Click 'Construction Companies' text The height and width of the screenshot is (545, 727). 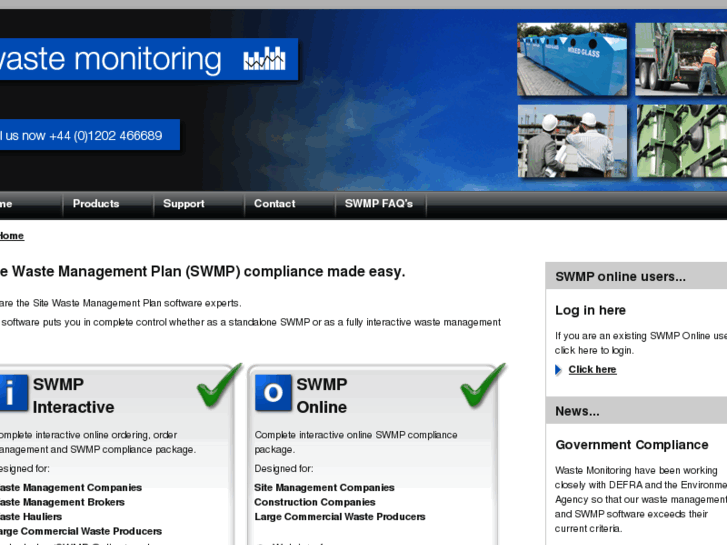pyautogui.click(x=314, y=502)
